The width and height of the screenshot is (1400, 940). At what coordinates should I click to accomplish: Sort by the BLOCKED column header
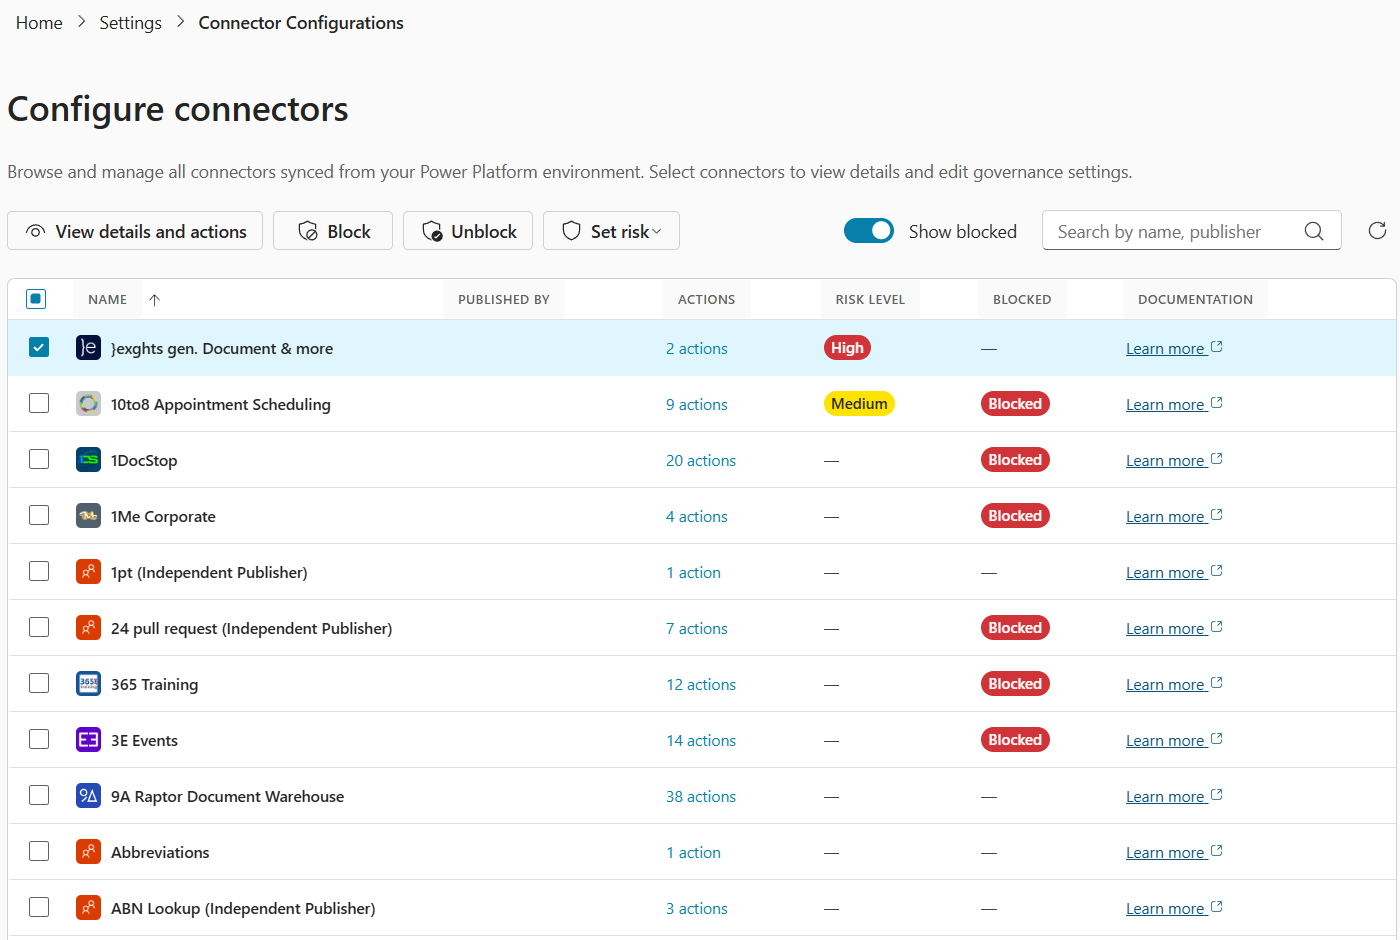(x=1022, y=299)
